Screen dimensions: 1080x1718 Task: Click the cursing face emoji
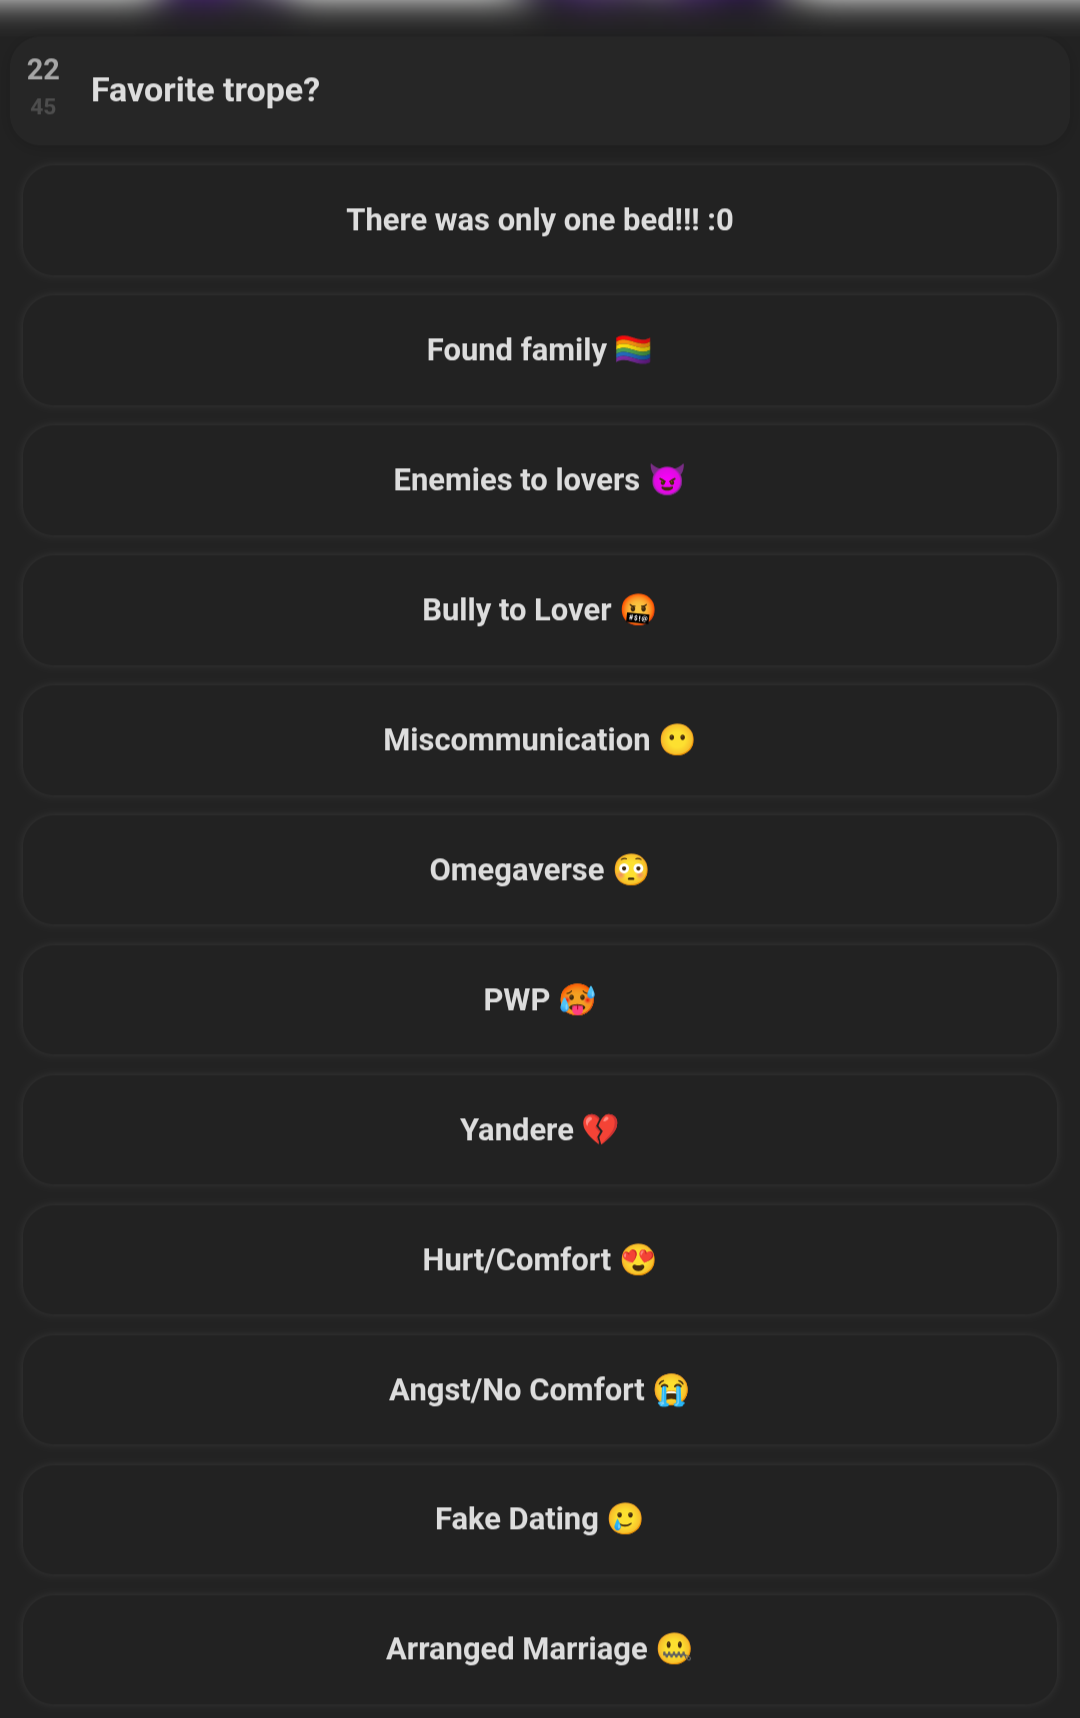tap(638, 610)
